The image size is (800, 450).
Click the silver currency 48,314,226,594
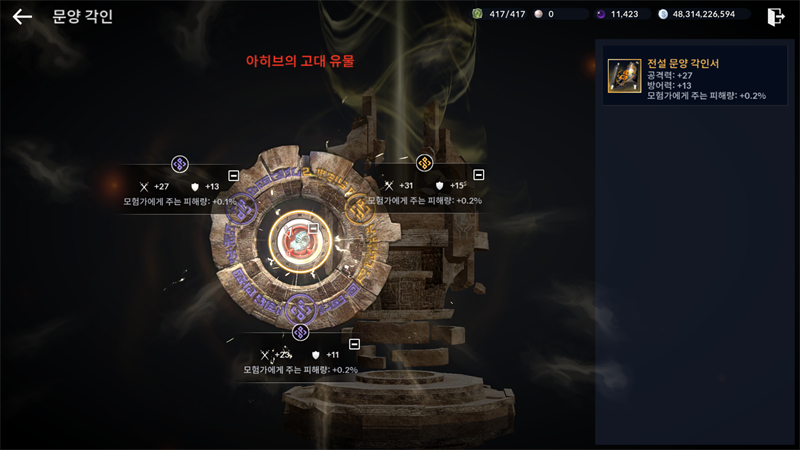pyautogui.click(x=697, y=14)
